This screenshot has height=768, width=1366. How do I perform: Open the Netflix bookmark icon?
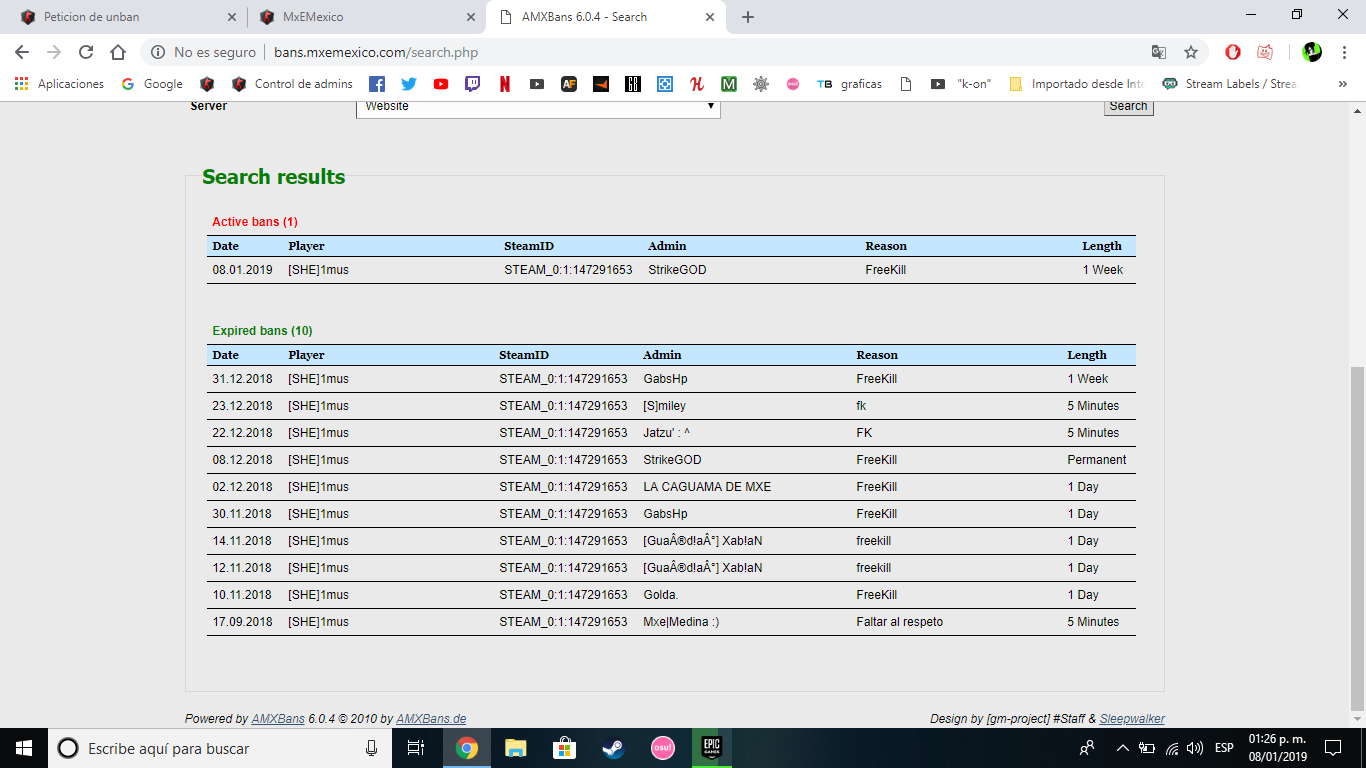coord(505,84)
